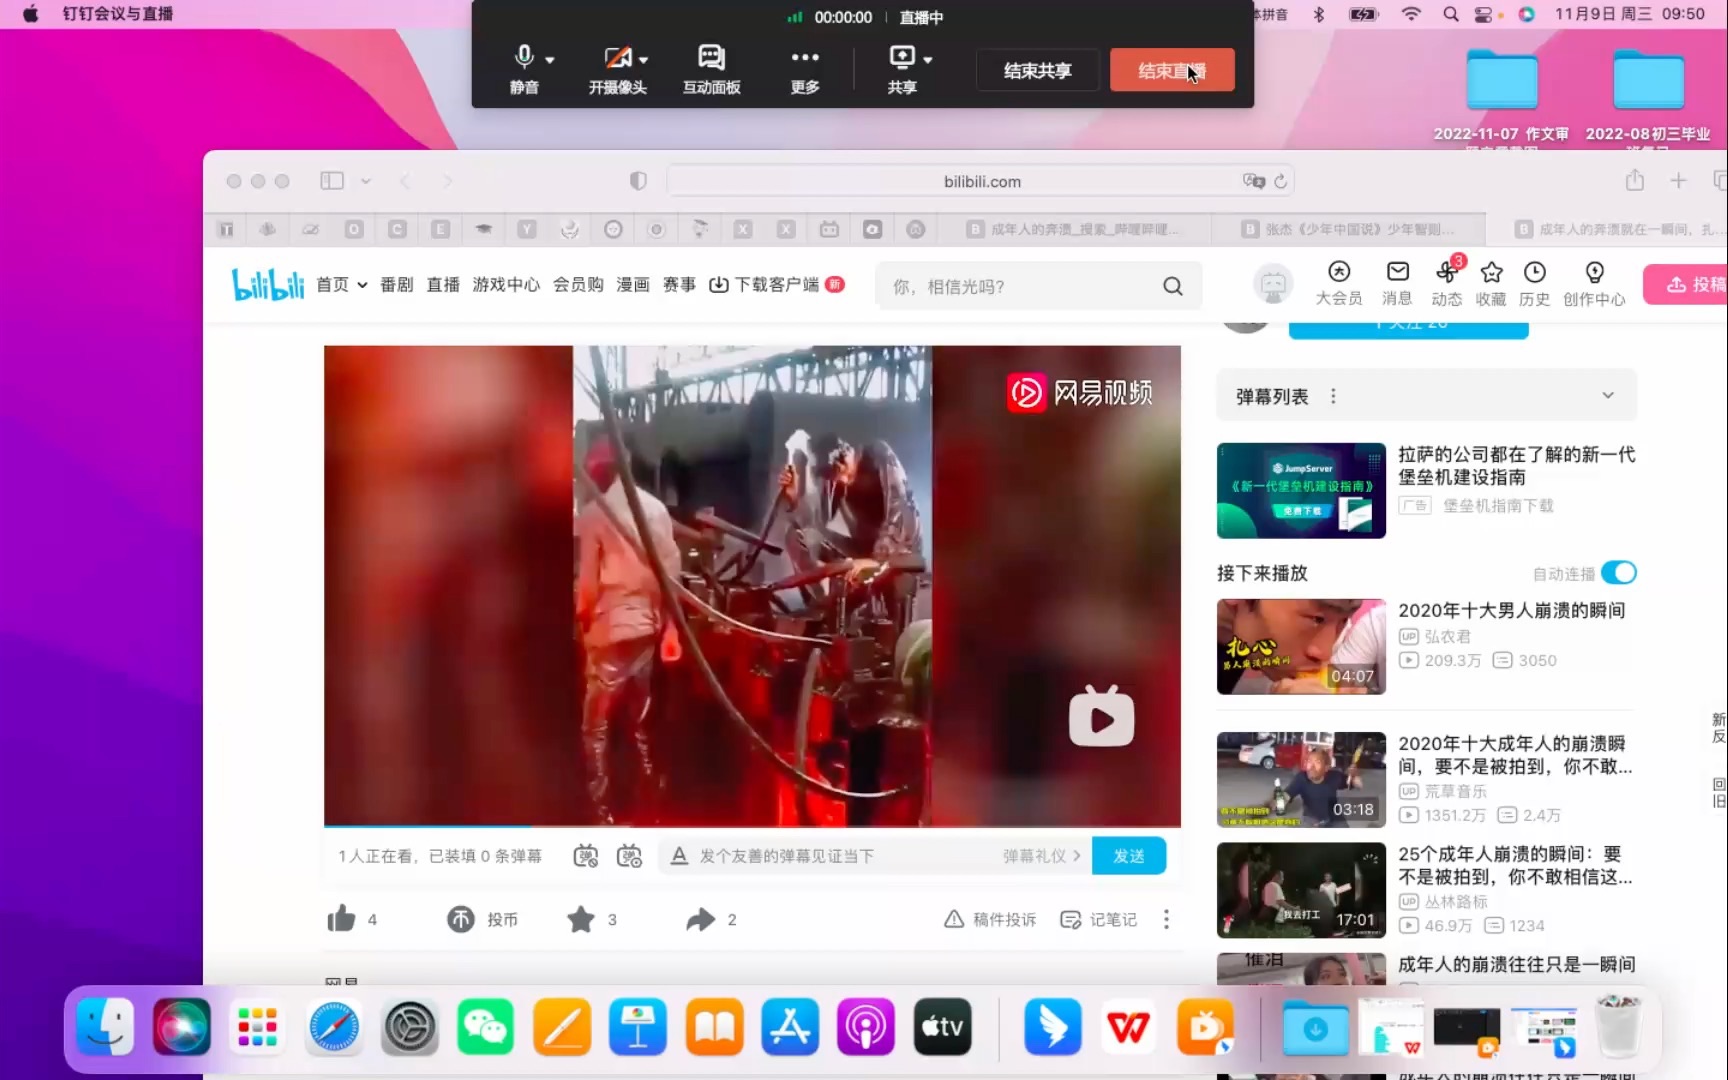The height and width of the screenshot is (1080, 1728).
Task: Click the bilibili search magnifier icon
Action: pos(1173,286)
